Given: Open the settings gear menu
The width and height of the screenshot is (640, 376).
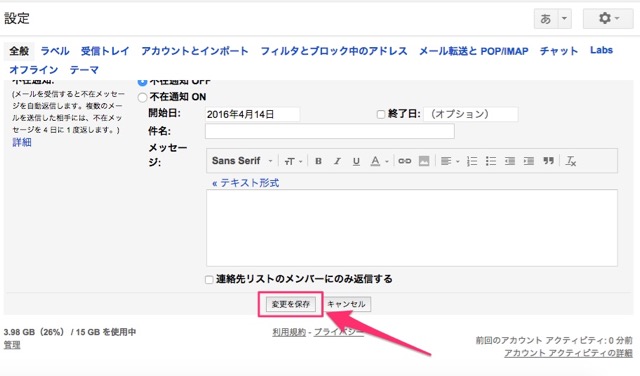Looking at the screenshot, I should click(608, 18).
